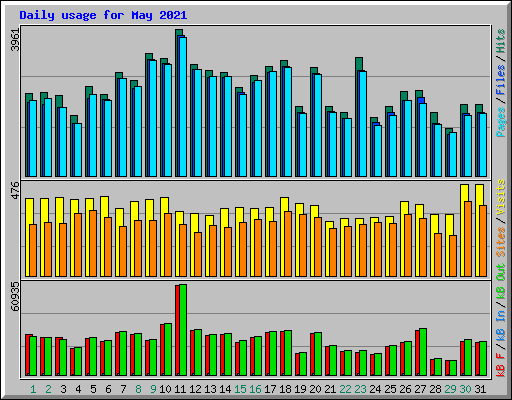Click the title "Daily usage for May 2021"
512x400 pixels.
coord(103,15)
